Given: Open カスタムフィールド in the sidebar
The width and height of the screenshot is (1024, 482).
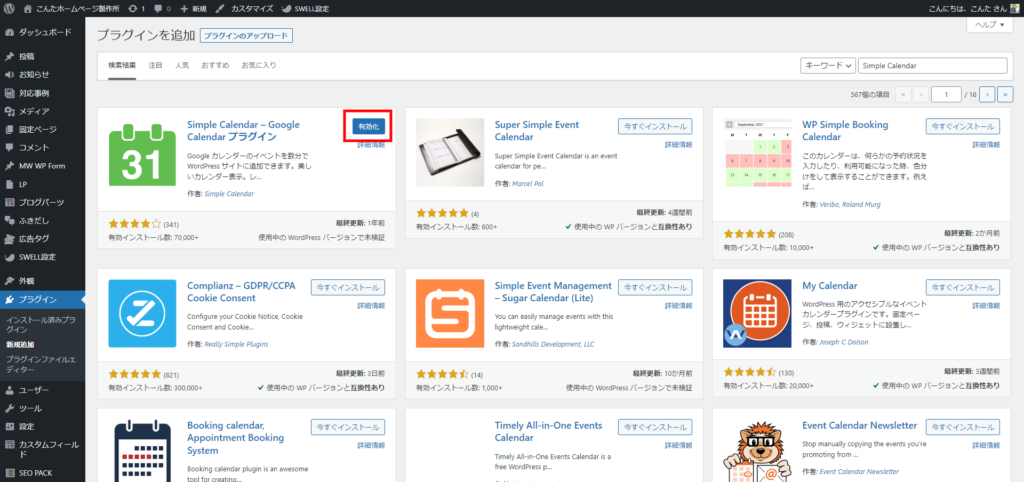Looking at the screenshot, I should pyautogui.click(x=42, y=449).
